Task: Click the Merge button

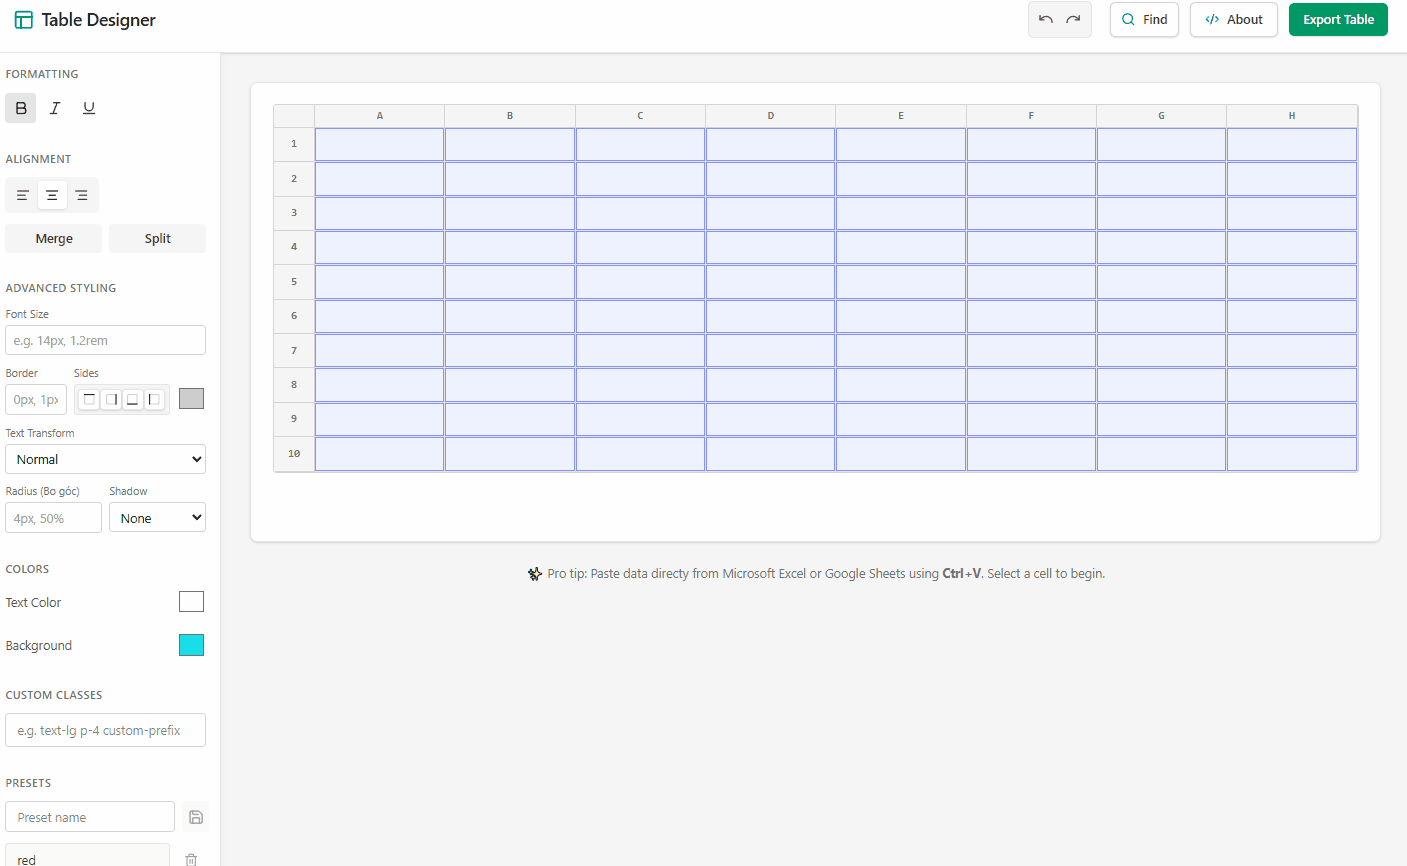Action: [x=54, y=238]
